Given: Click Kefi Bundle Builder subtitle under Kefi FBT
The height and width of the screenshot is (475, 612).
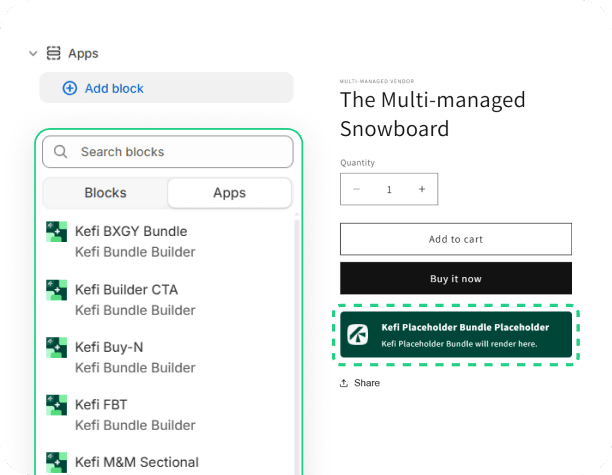Looking at the screenshot, I should pyautogui.click(x=135, y=425).
